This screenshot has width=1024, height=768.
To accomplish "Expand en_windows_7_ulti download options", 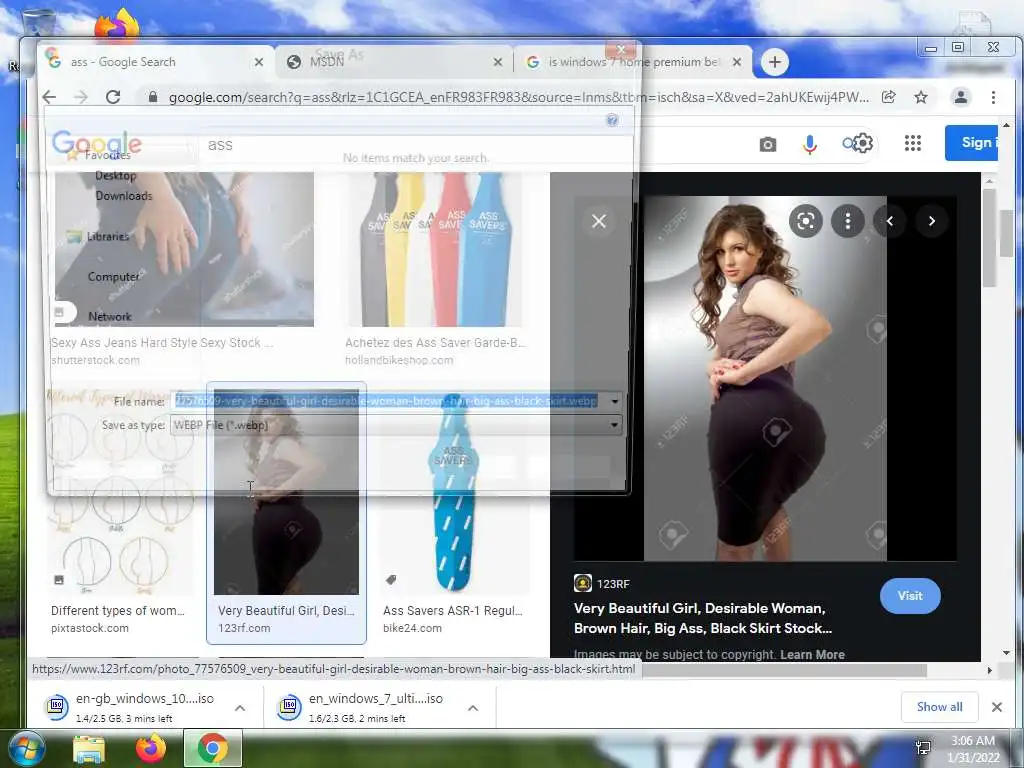I will 473,708.
